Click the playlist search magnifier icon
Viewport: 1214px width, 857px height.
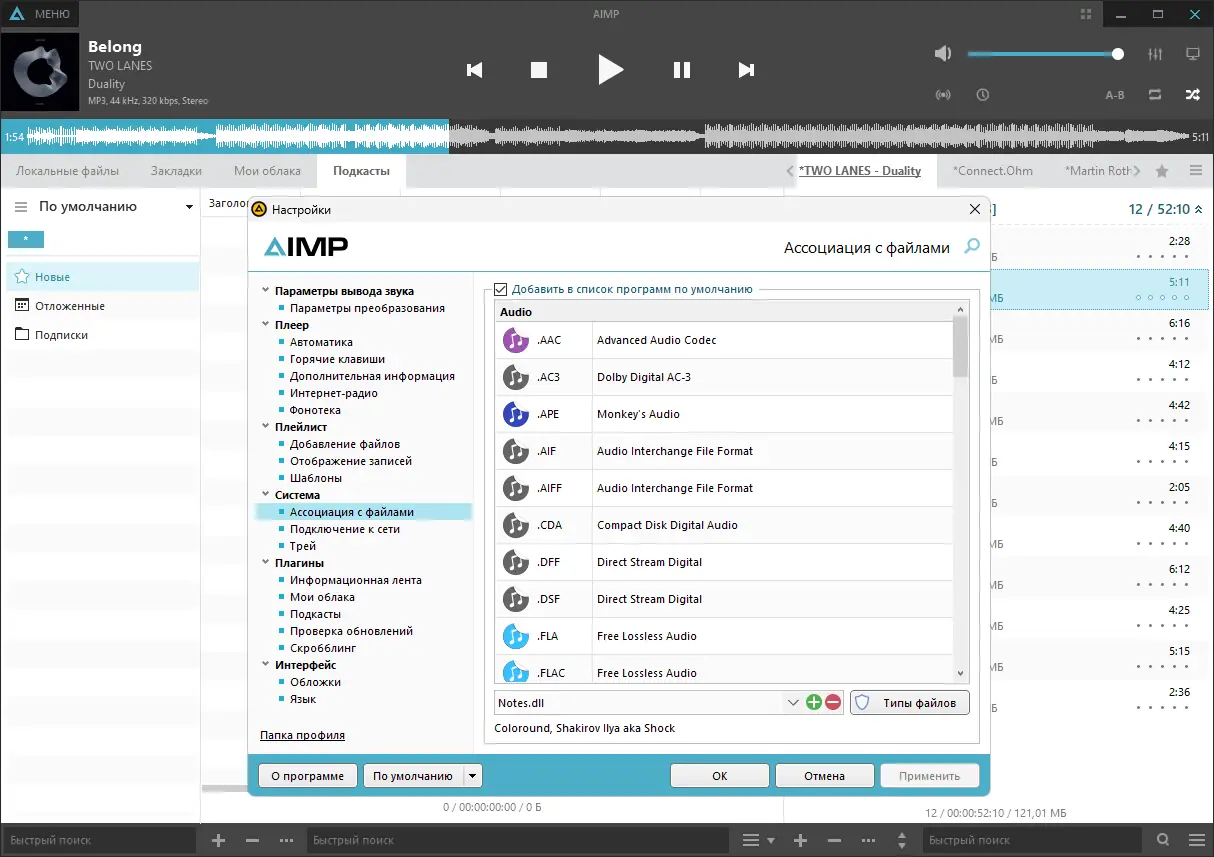click(1163, 840)
